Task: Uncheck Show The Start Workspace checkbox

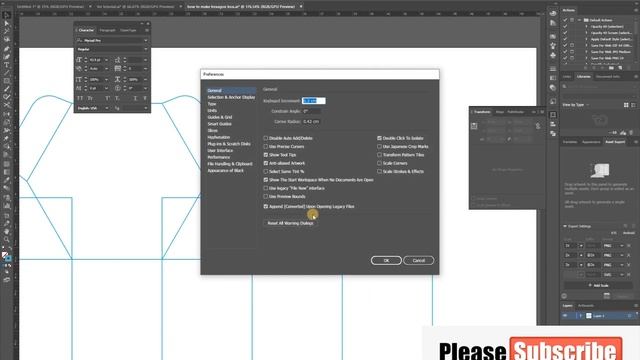Action: tap(266, 180)
